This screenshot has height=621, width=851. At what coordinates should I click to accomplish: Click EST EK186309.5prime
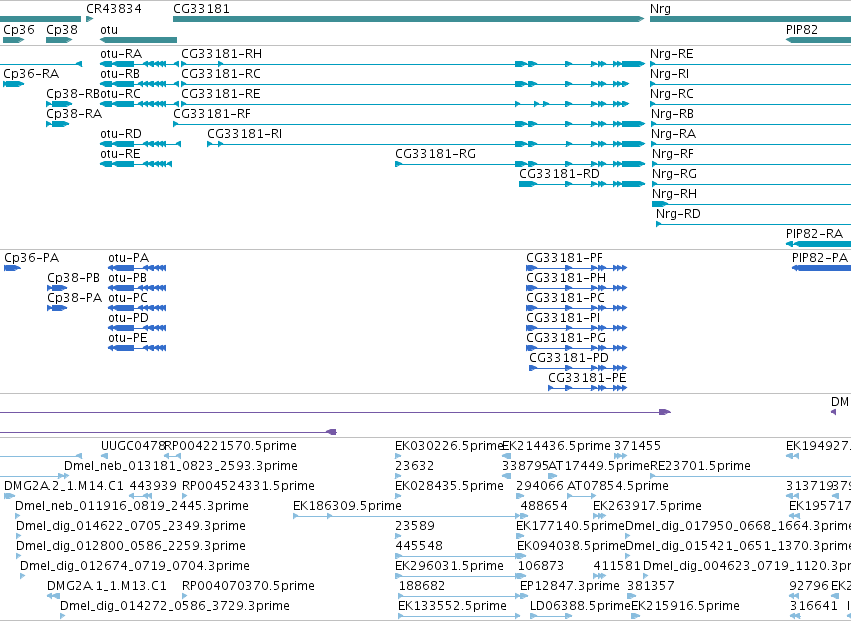[x=409, y=516]
